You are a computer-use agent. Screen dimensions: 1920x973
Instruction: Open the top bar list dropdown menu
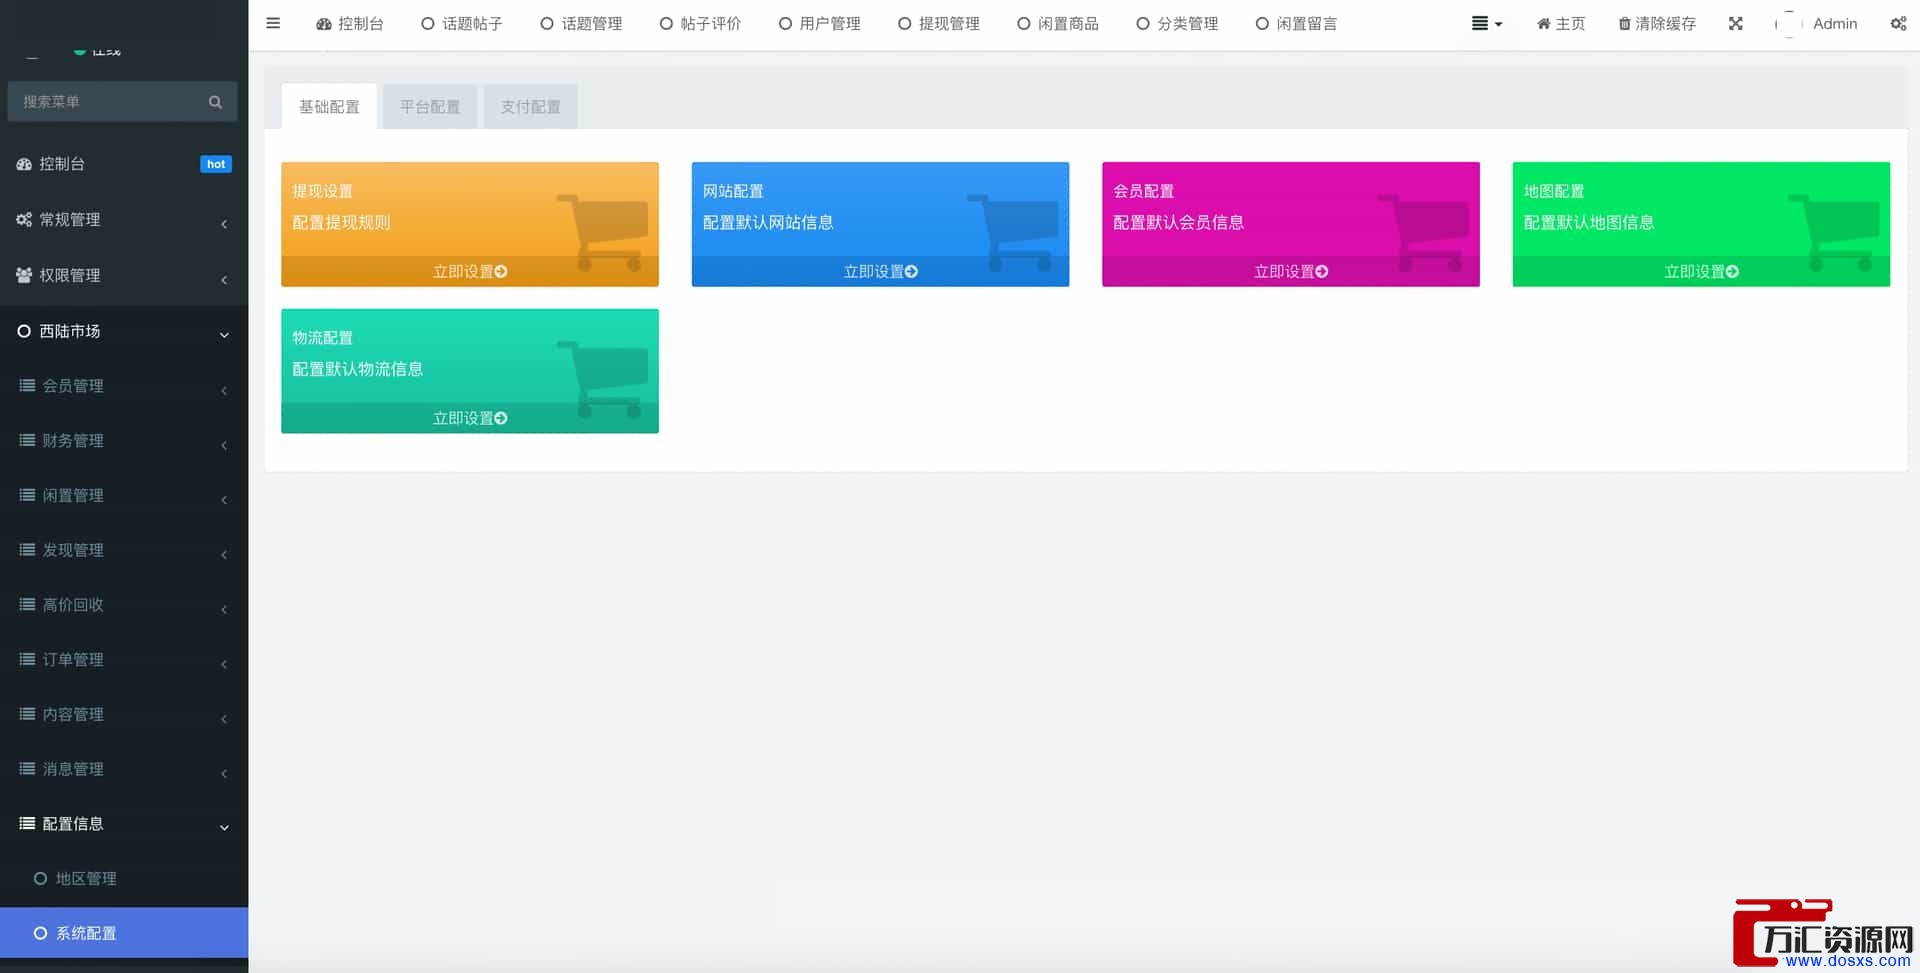(x=1487, y=24)
